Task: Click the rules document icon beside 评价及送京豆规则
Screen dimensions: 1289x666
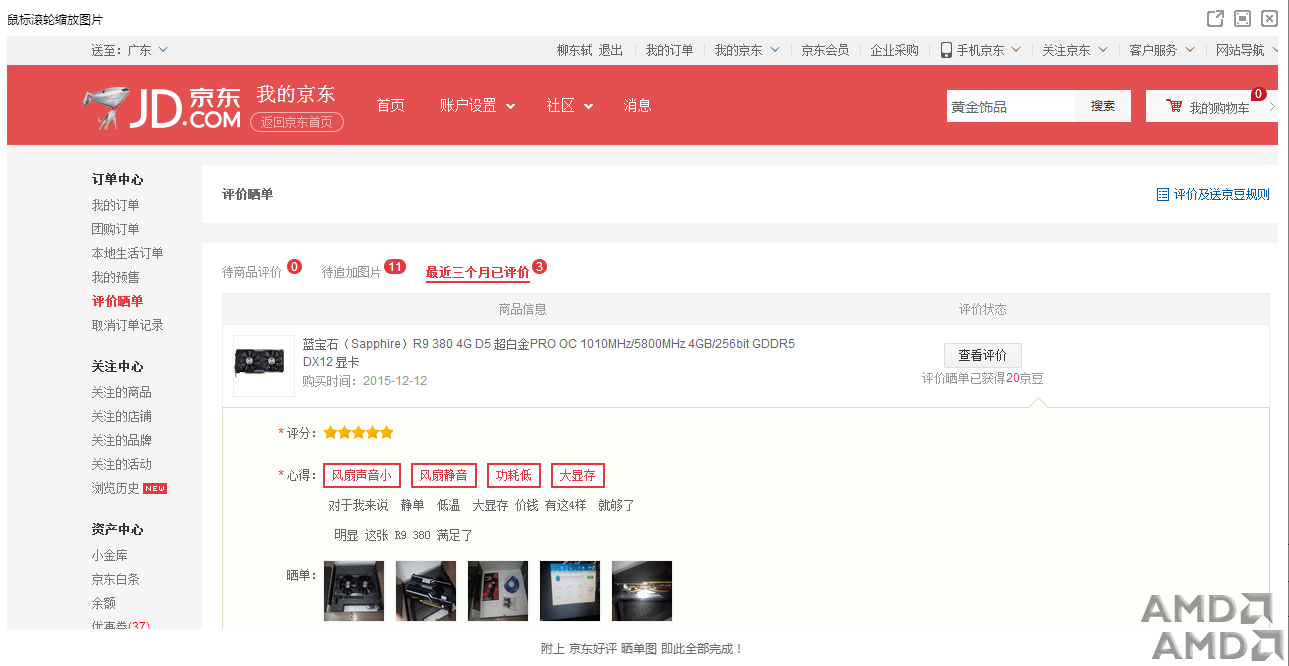Action: [1162, 195]
